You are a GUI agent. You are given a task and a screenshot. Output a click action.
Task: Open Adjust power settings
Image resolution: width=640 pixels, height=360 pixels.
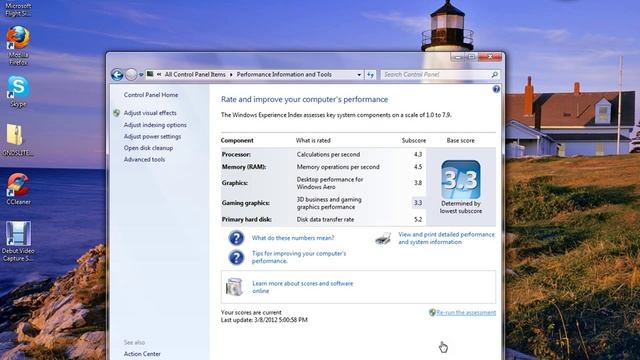tap(152, 136)
